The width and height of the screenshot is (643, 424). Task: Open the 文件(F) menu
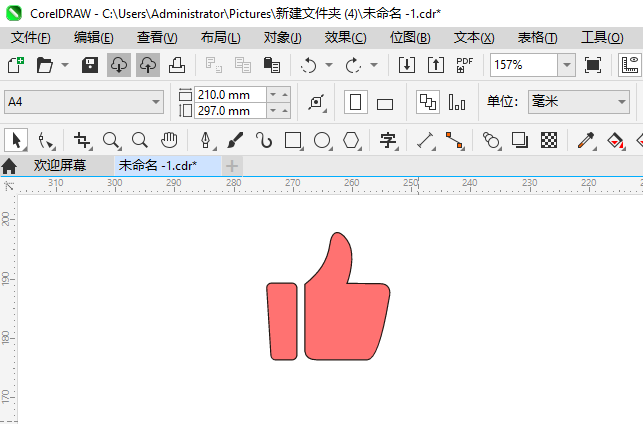tap(31, 38)
